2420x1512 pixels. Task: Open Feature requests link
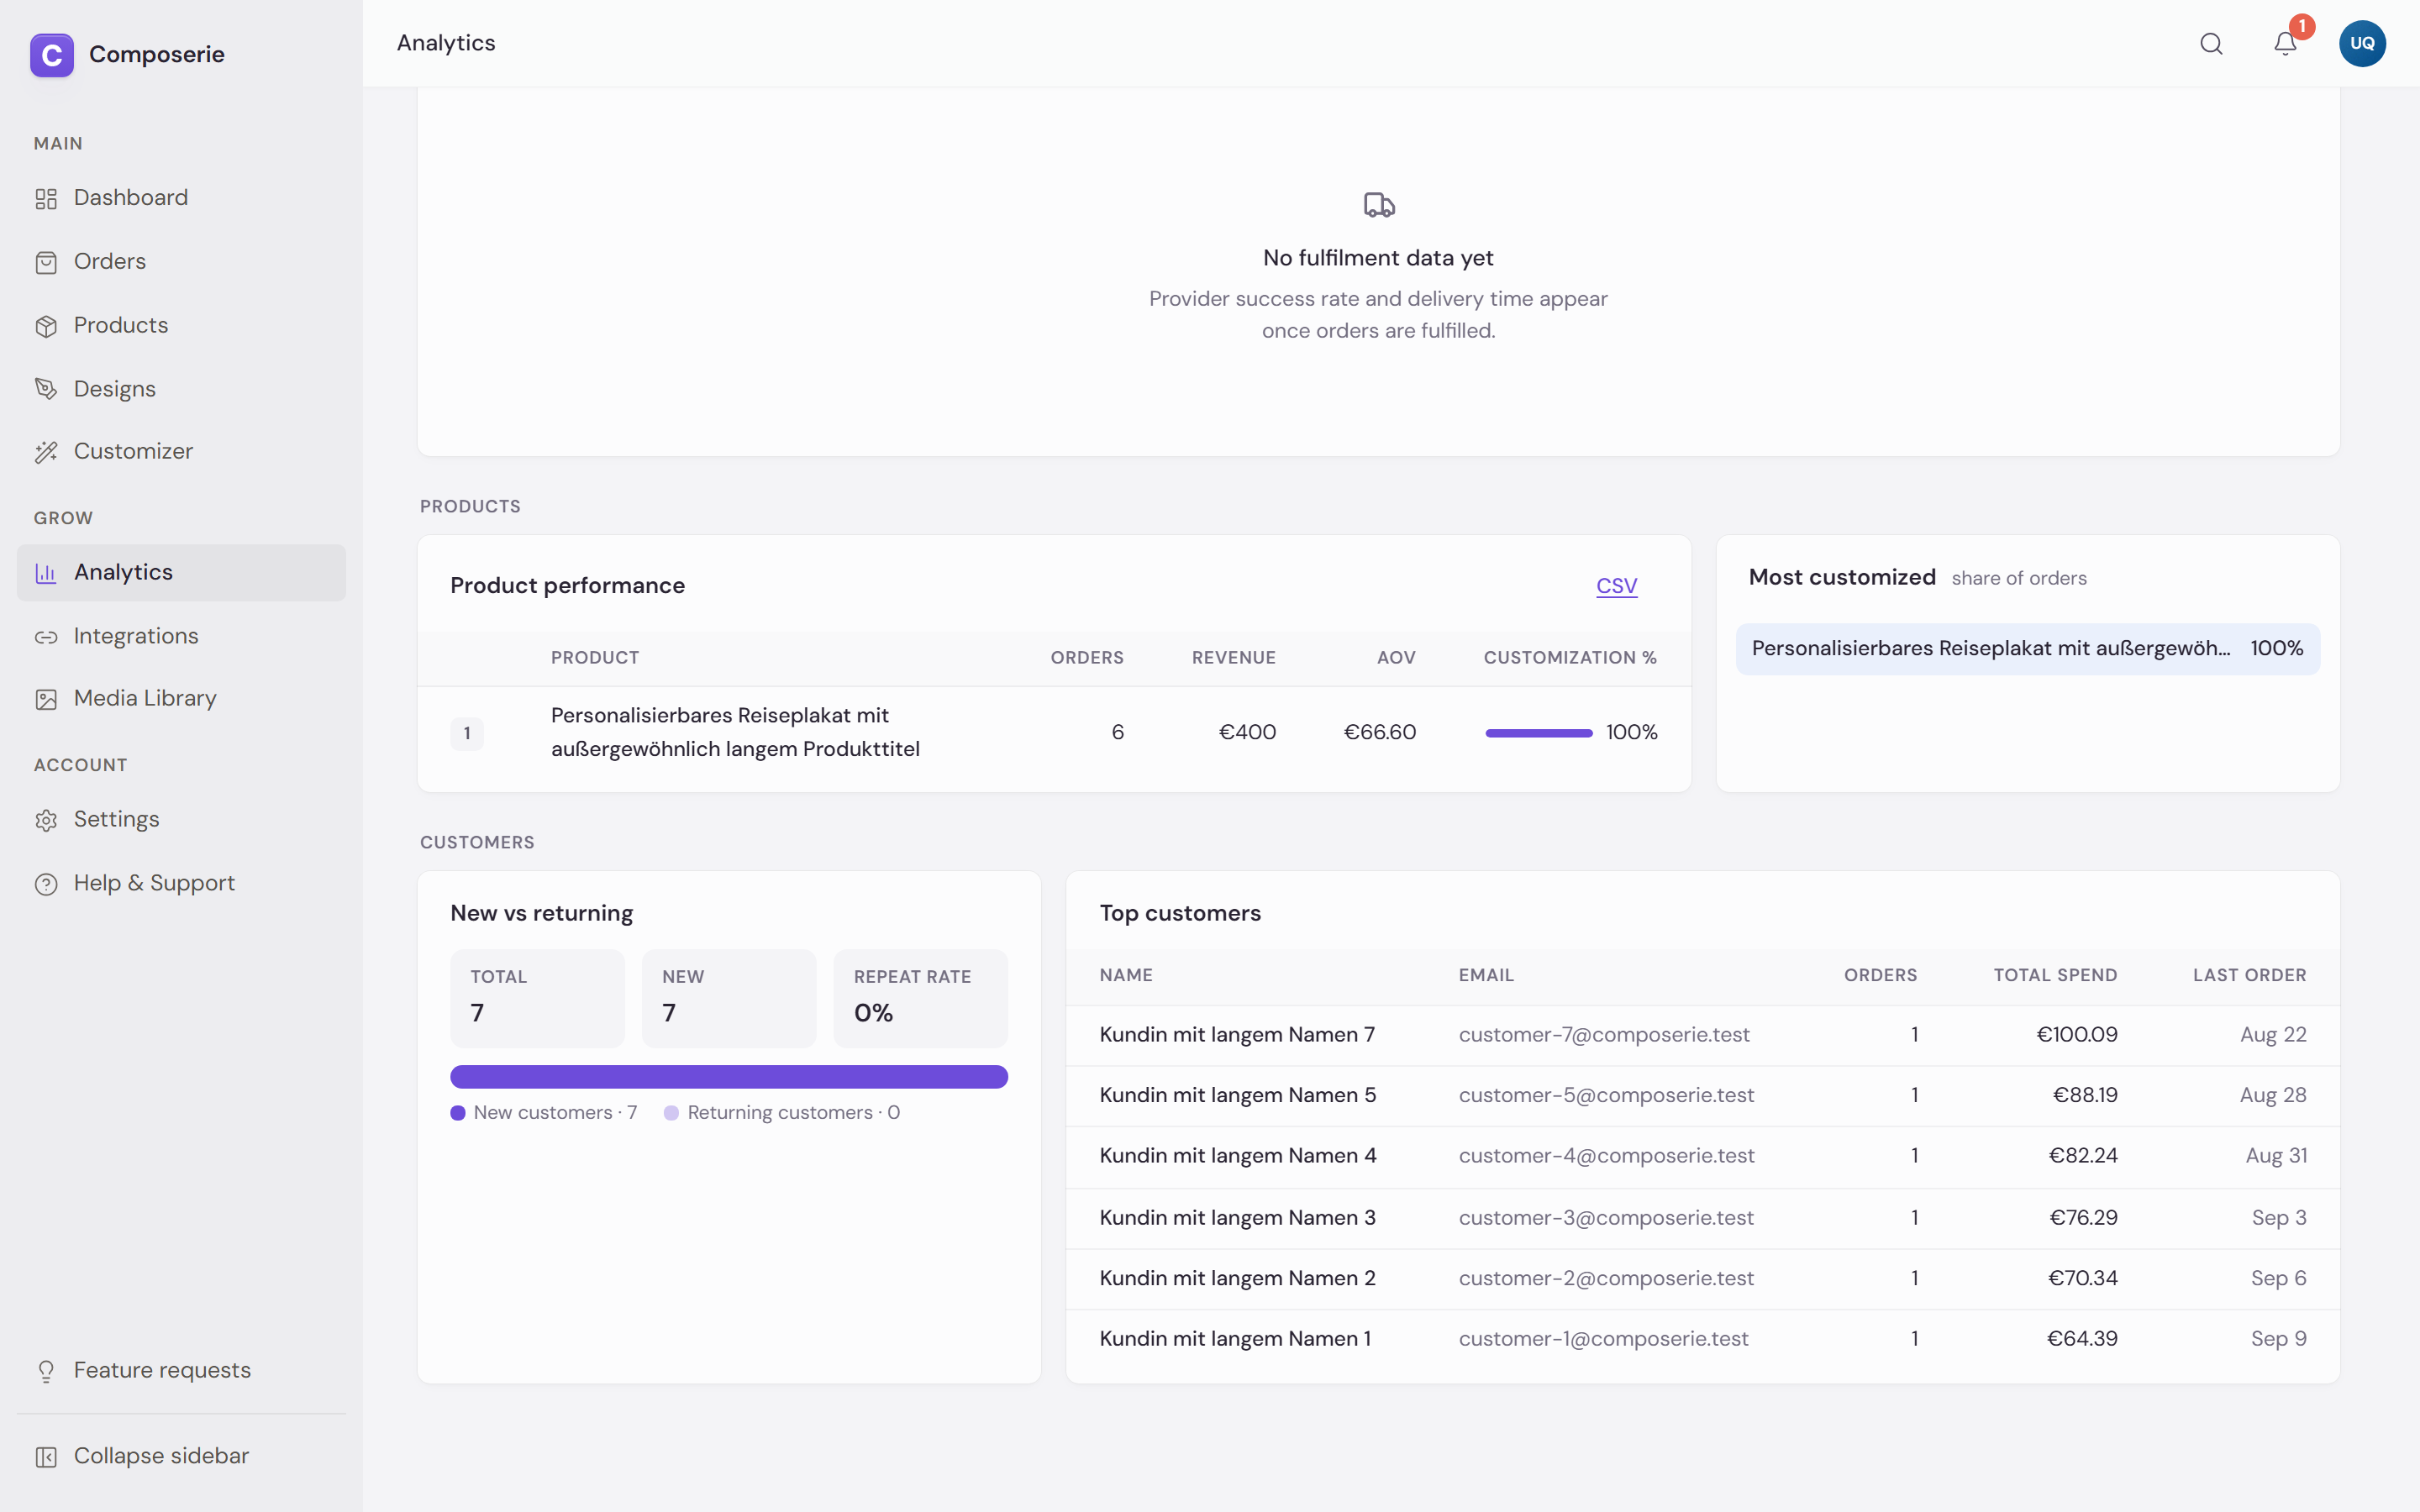(x=181, y=1370)
